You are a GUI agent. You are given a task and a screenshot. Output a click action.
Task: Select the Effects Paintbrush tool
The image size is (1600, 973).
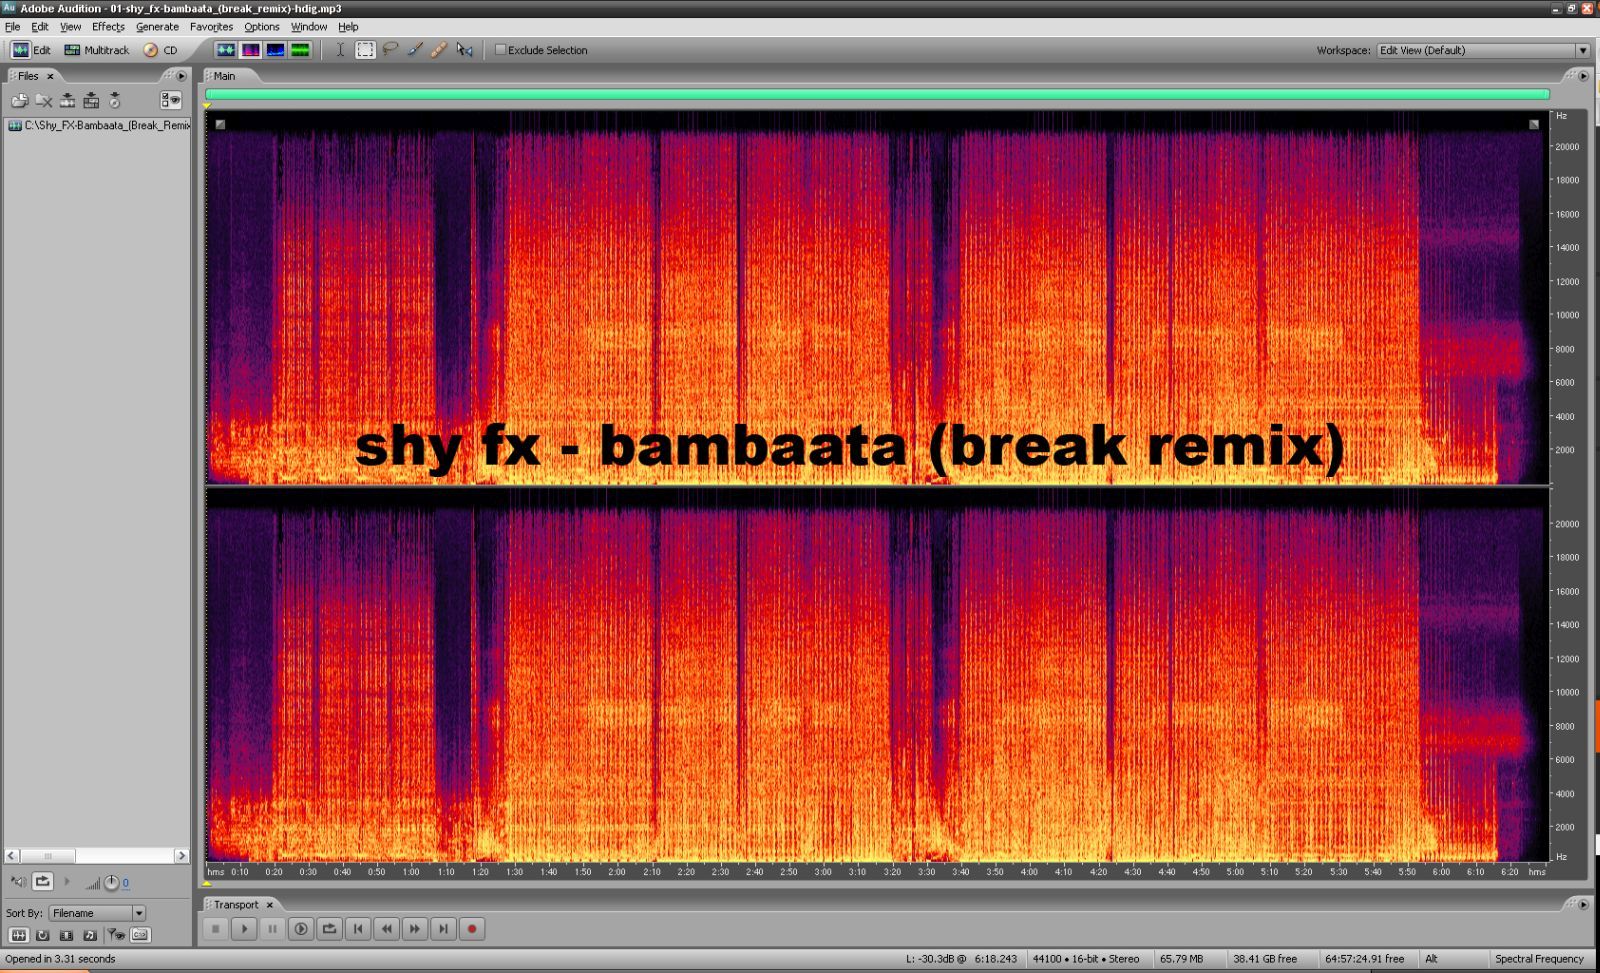click(x=415, y=50)
